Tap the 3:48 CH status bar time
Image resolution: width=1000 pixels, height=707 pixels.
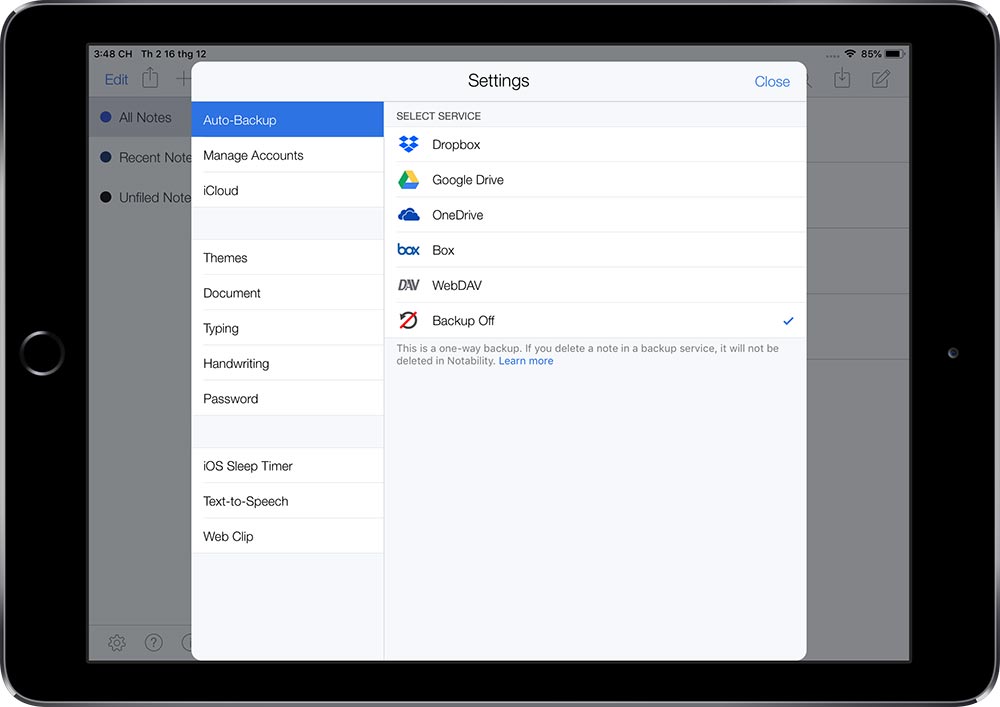click(x=113, y=54)
